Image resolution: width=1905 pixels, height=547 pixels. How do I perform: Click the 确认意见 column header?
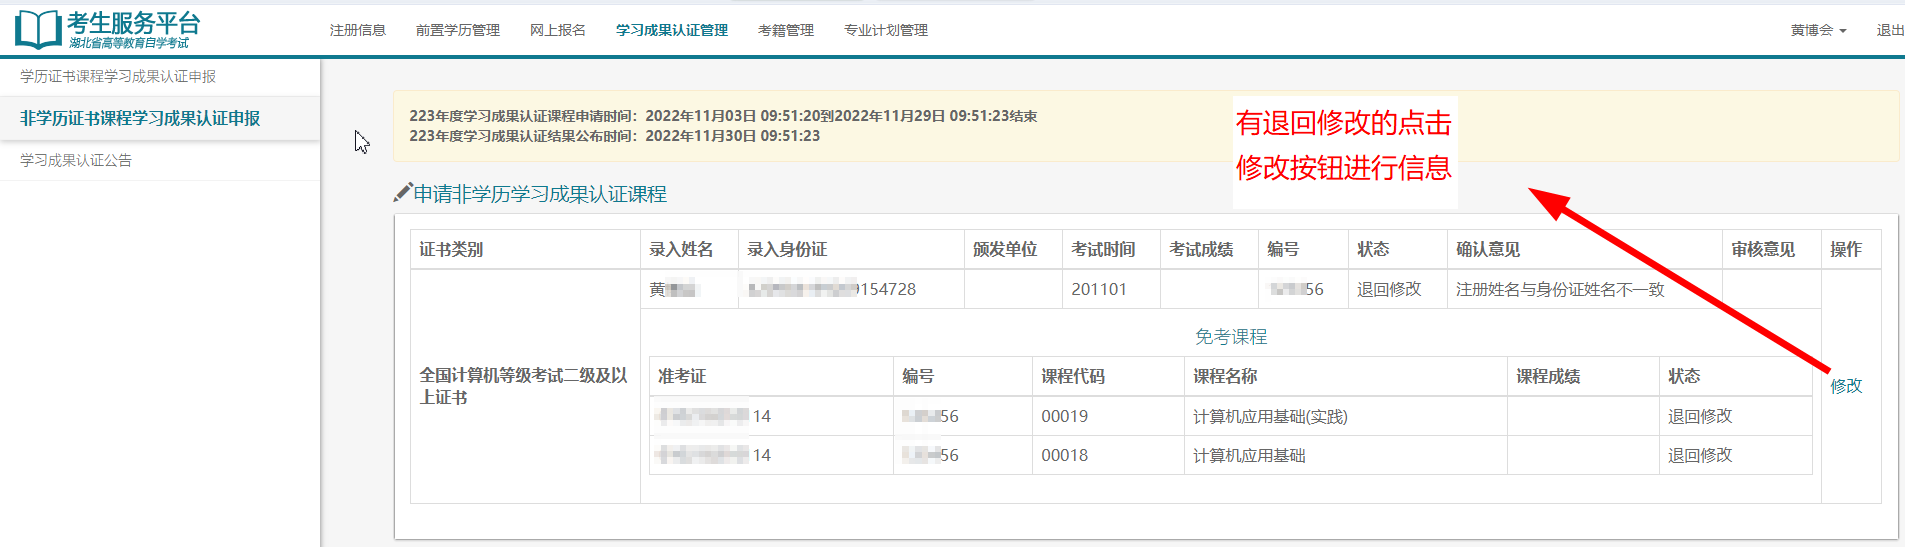(x=1487, y=249)
